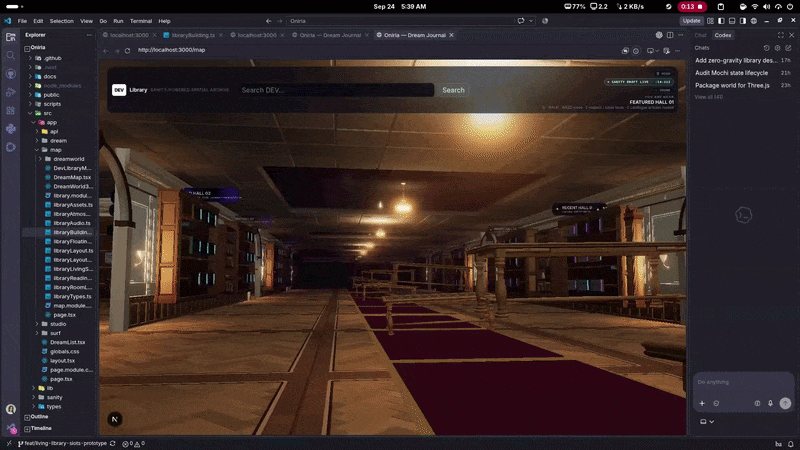Start a new chat with compose icon
The width and height of the screenshot is (800, 450).
coord(788,48)
